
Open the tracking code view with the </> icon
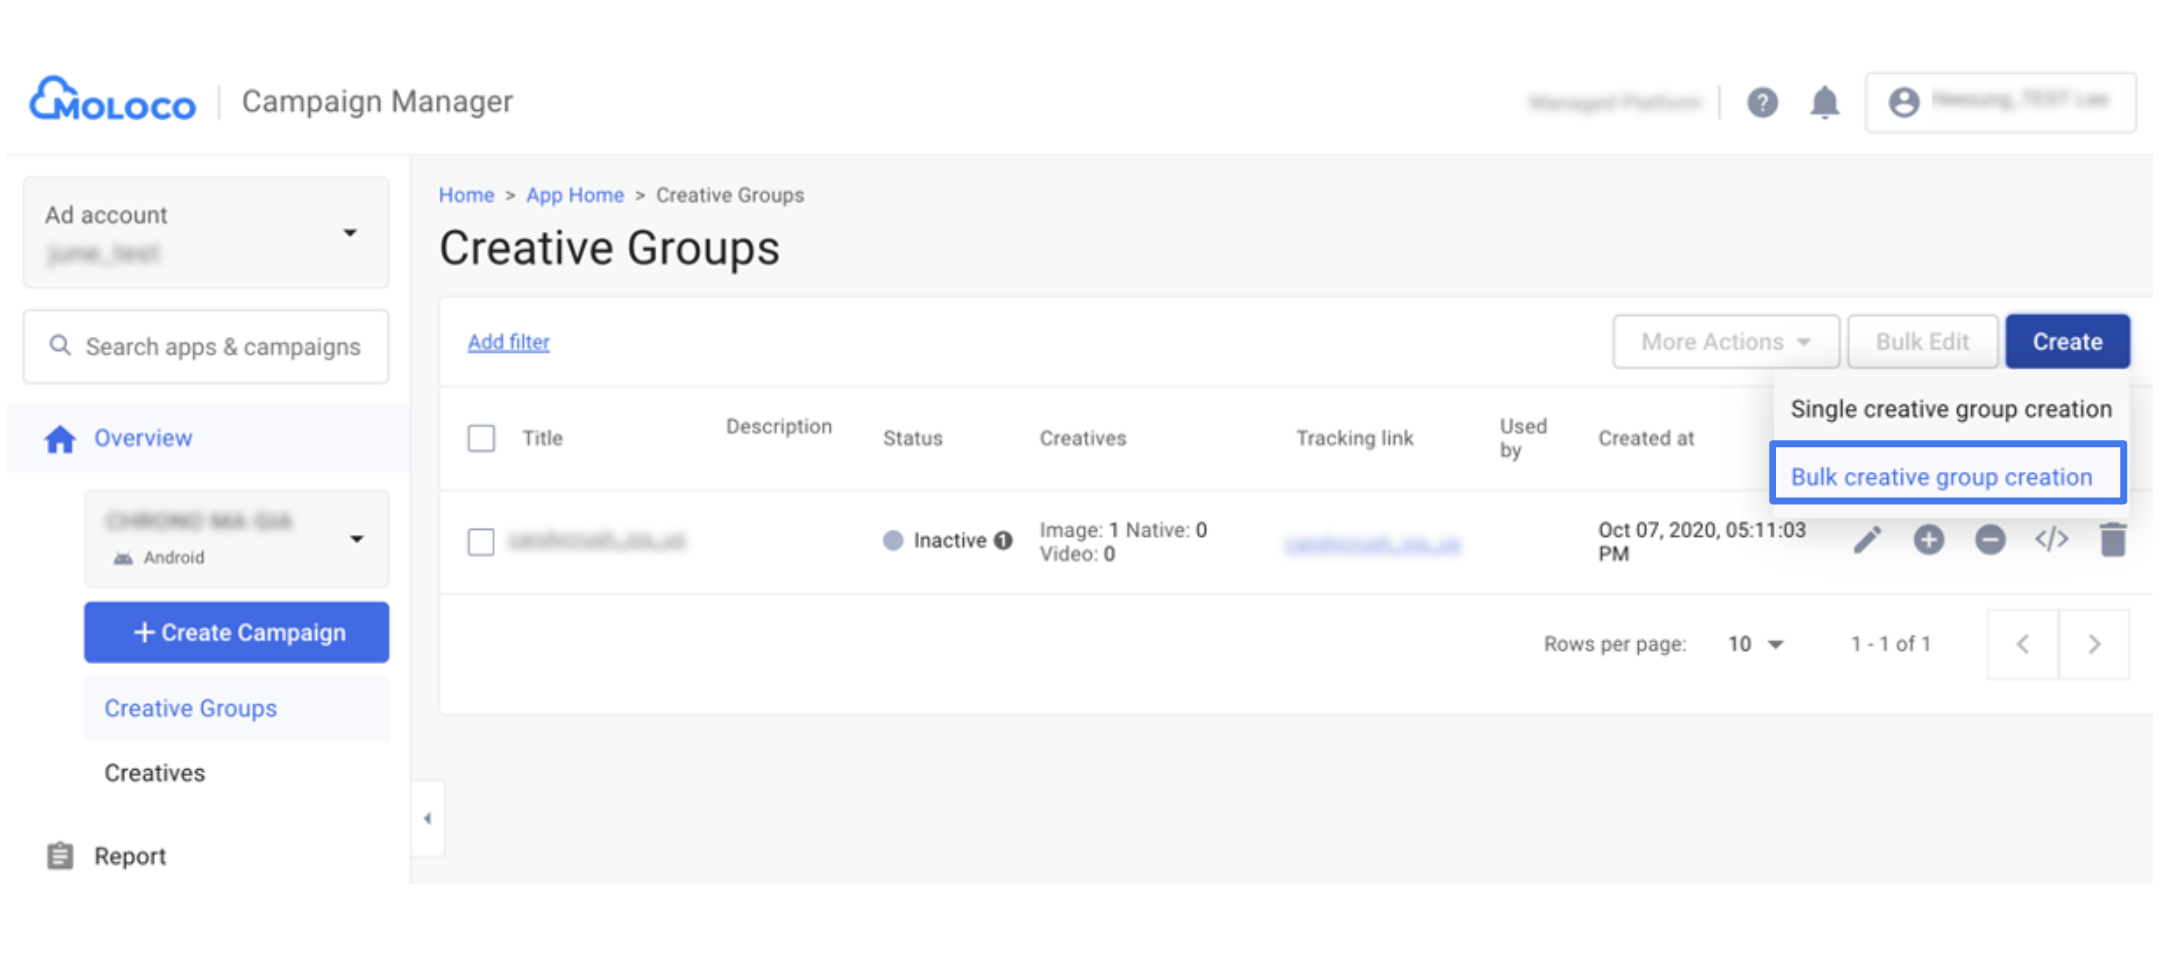[x=2052, y=540]
